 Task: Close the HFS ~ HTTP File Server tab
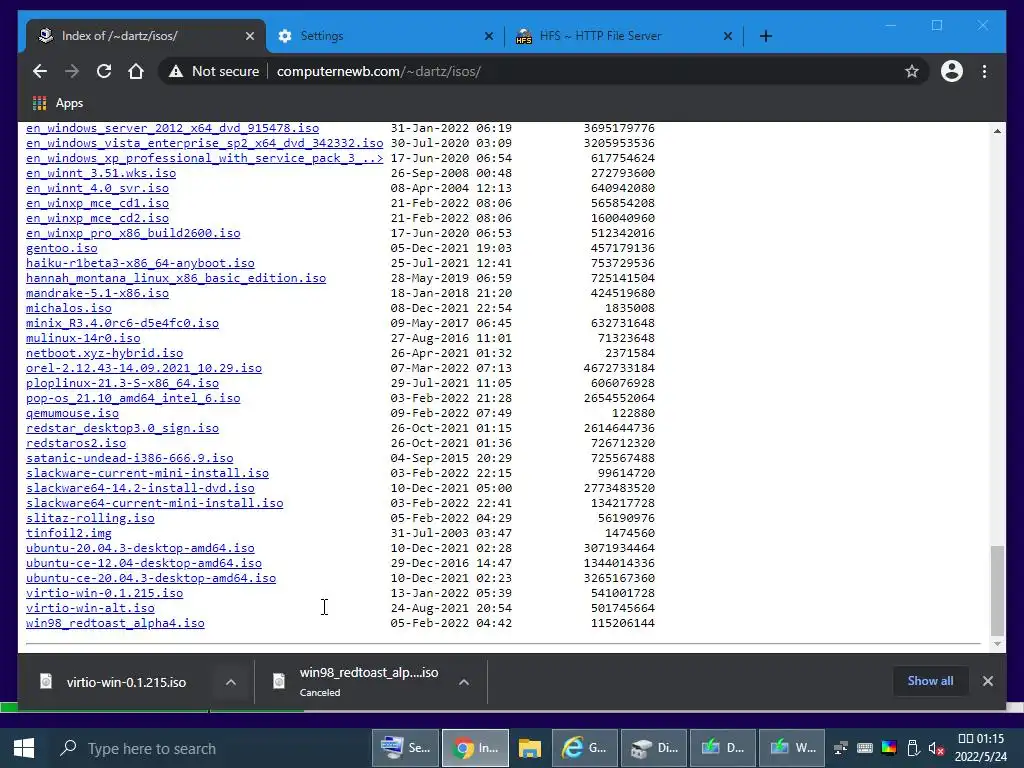pyautogui.click(x=728, y=36)
